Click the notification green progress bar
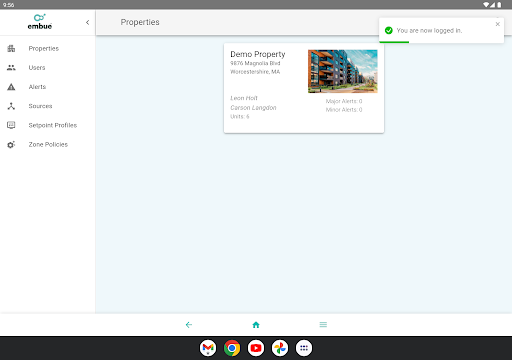512x360 pixels. 394,42
